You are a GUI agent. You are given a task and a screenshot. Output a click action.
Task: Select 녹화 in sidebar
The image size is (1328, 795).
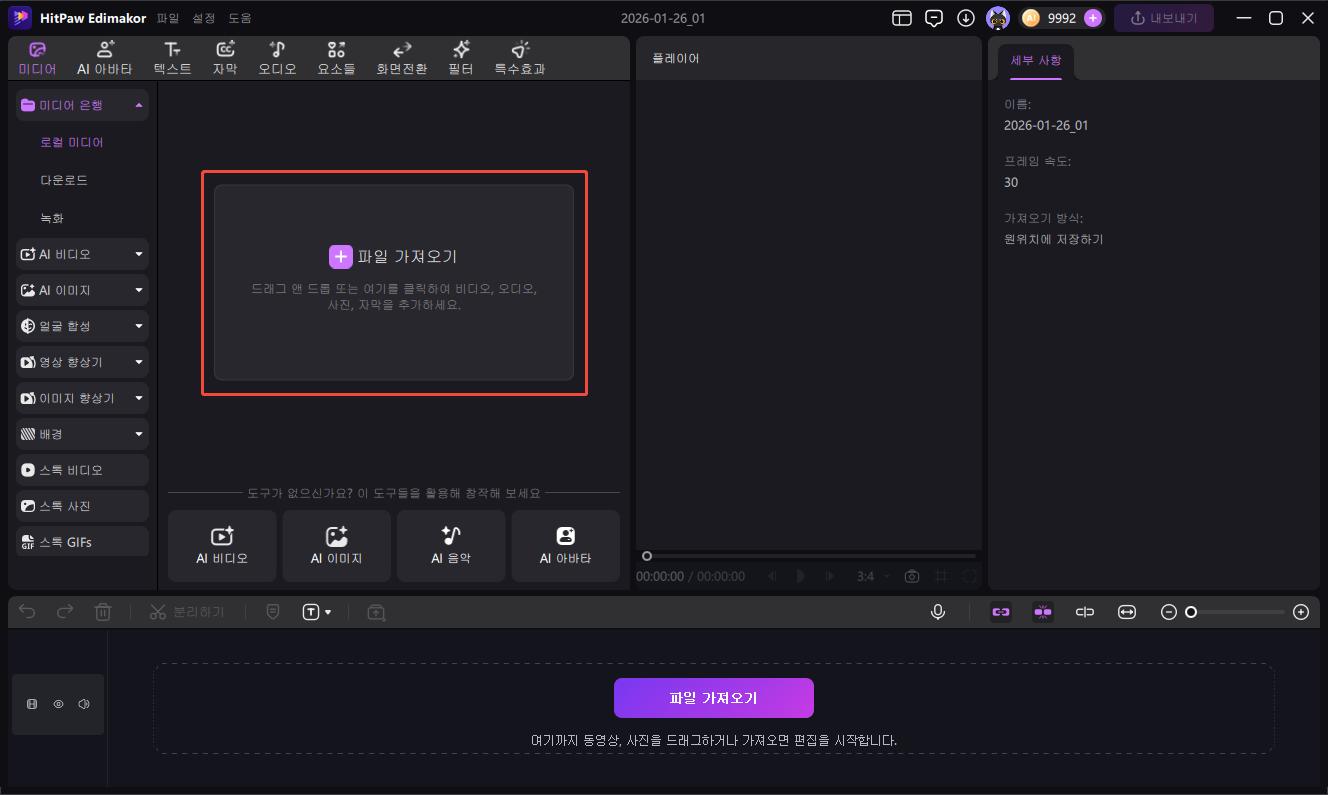pos(52,218)
